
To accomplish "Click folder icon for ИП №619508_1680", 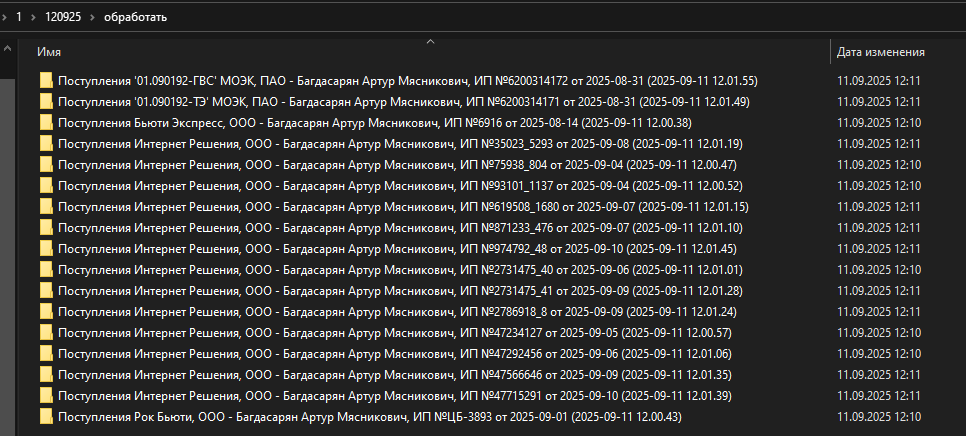I will point(46,207).
